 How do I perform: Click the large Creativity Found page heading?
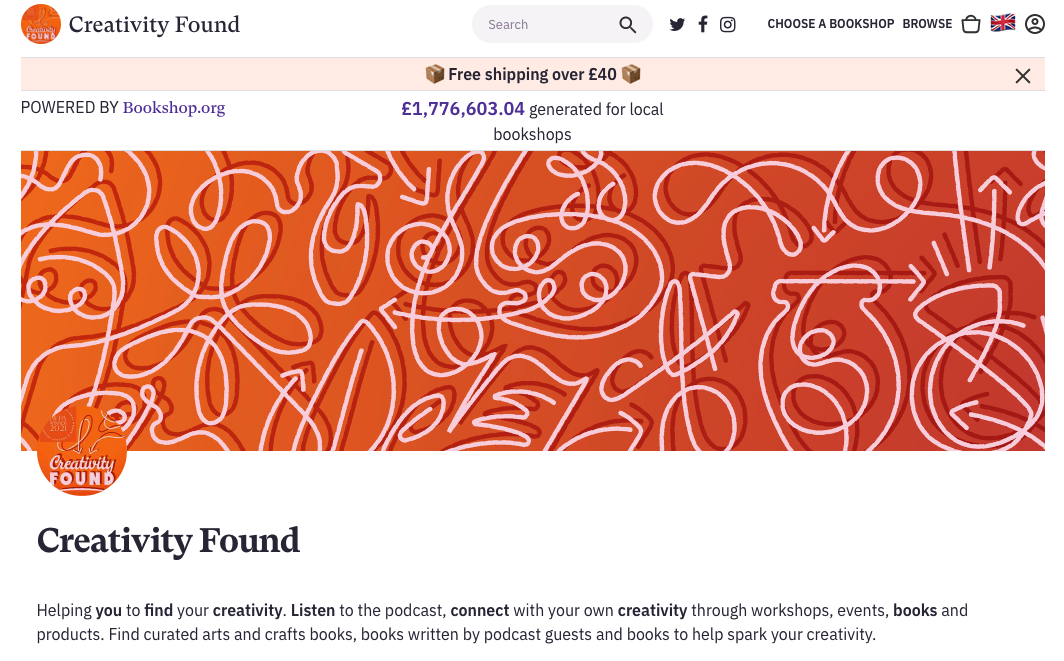click(x=168, y=541)
